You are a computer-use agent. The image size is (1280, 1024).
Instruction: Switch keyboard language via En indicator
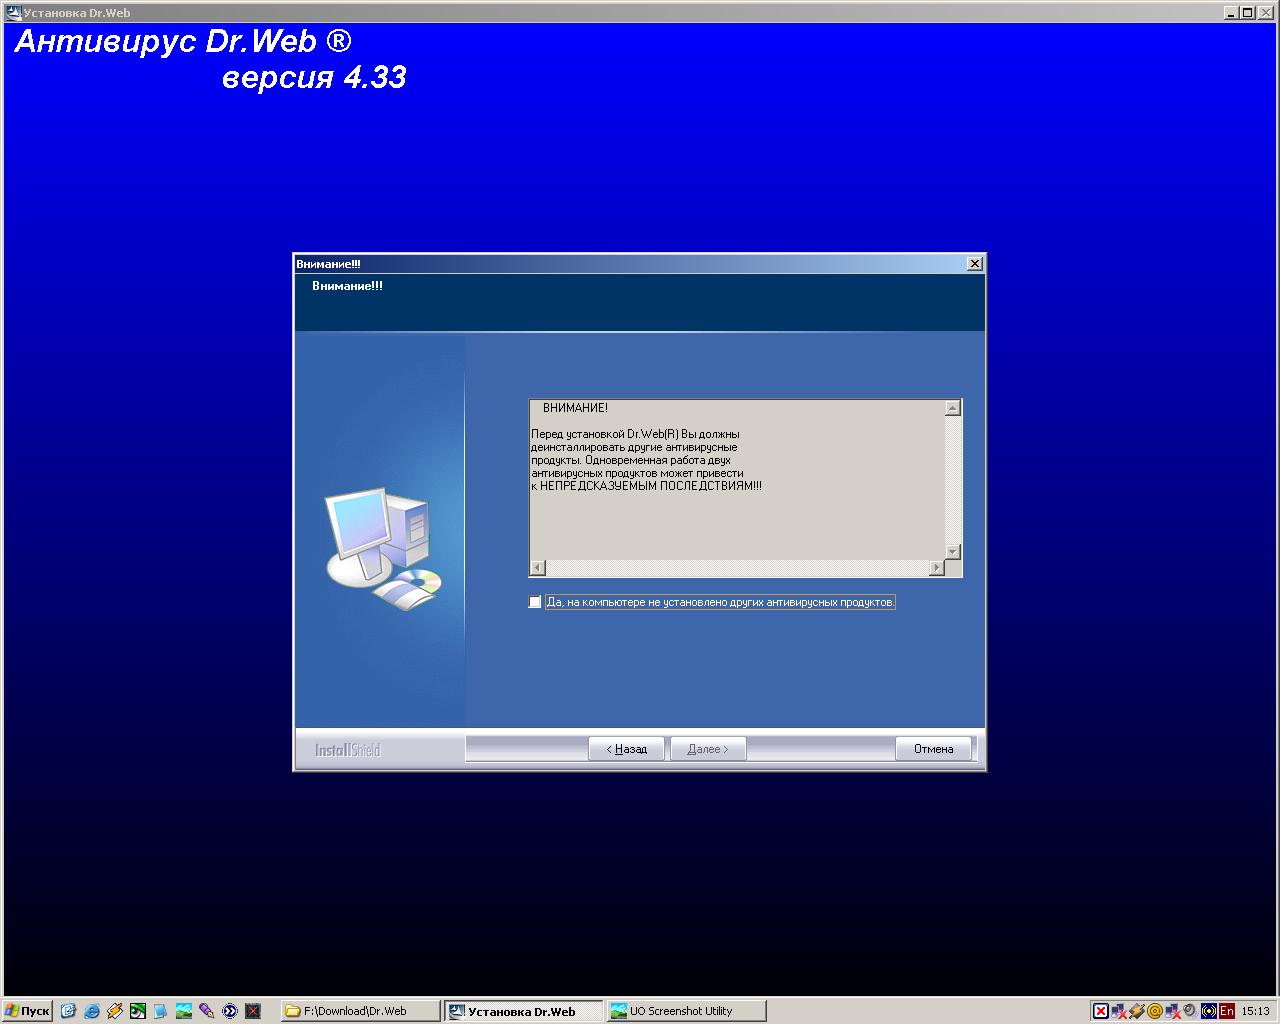(1226, 1011)
